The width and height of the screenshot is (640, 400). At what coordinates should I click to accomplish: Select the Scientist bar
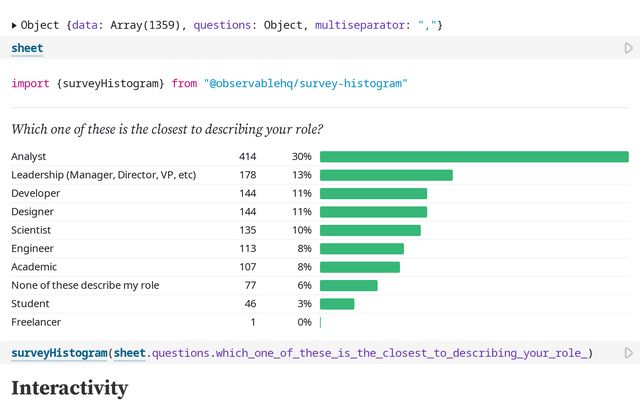[x=370, y=230]
